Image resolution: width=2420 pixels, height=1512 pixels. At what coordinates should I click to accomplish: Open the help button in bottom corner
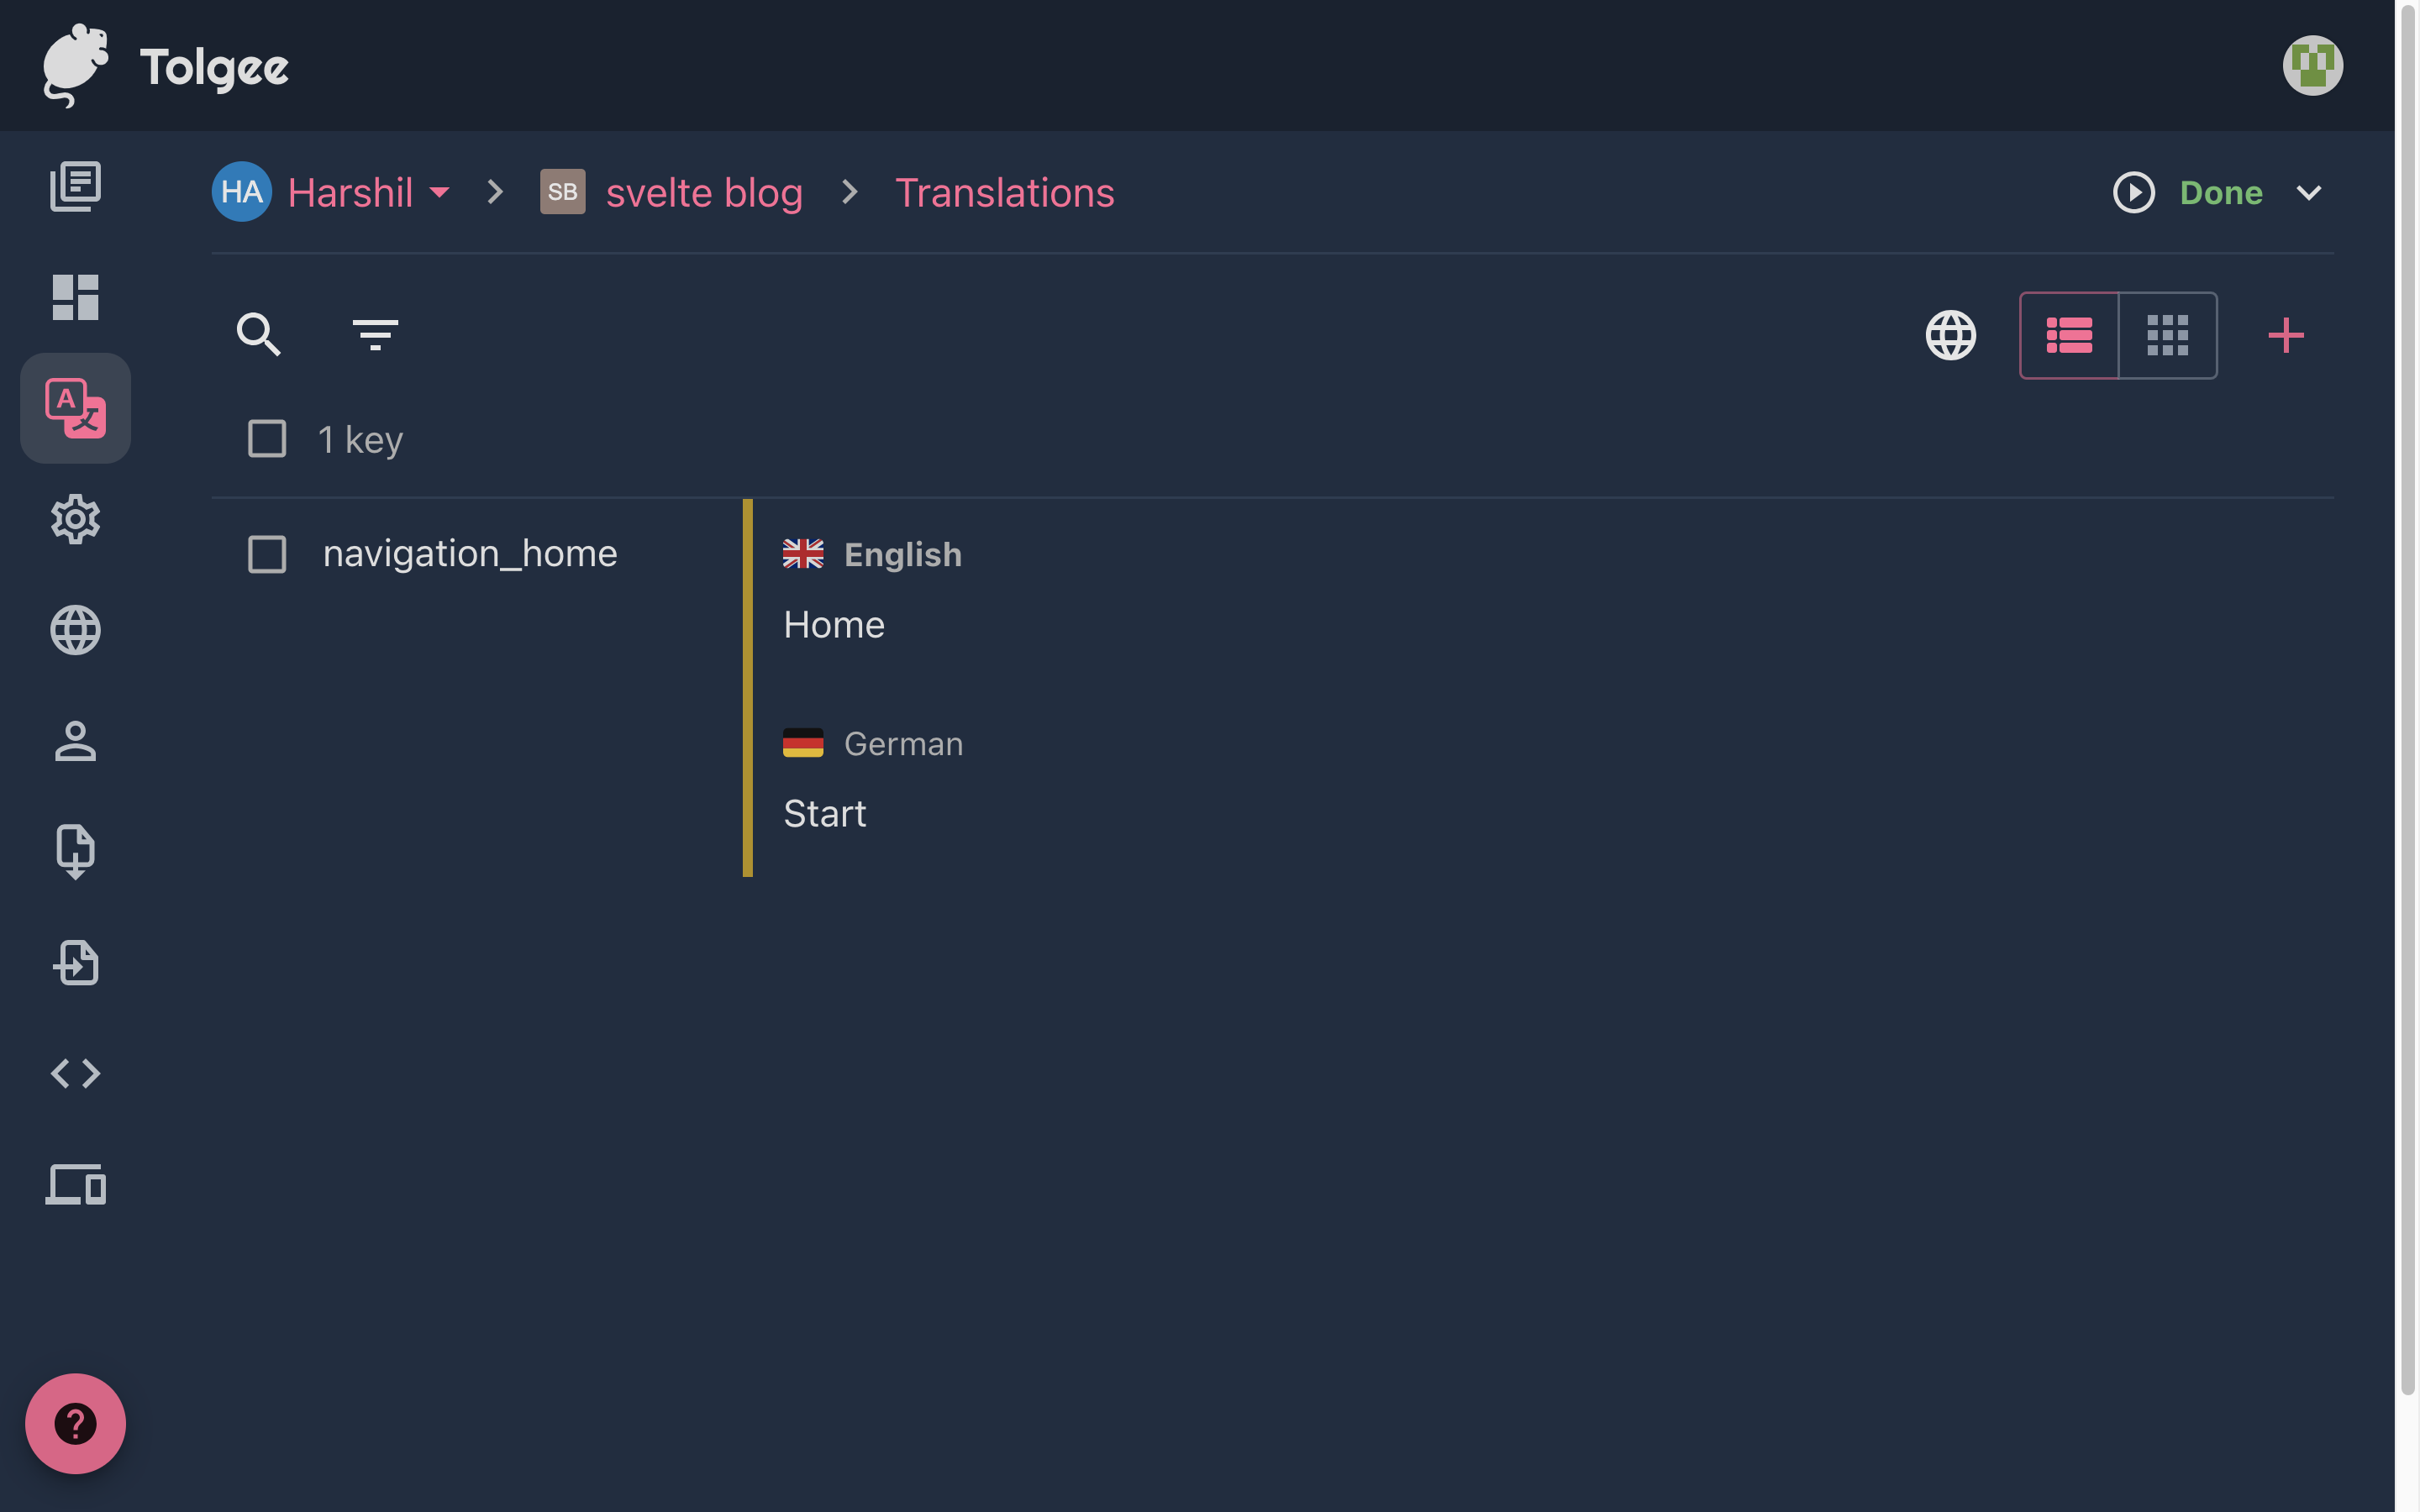pyautogui.click(x=75, y=1423)
